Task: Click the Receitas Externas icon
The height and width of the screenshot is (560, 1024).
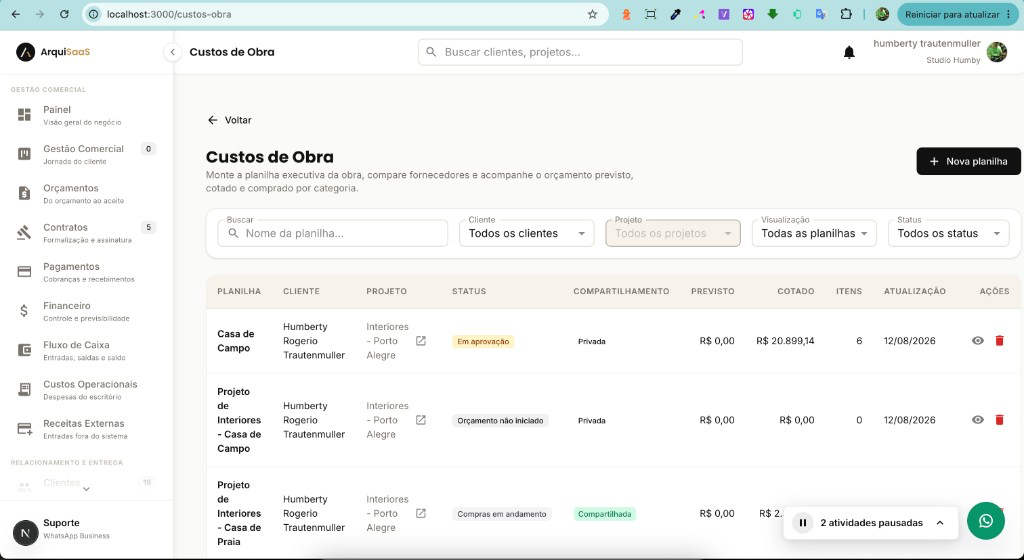Action: pos(24,429)
